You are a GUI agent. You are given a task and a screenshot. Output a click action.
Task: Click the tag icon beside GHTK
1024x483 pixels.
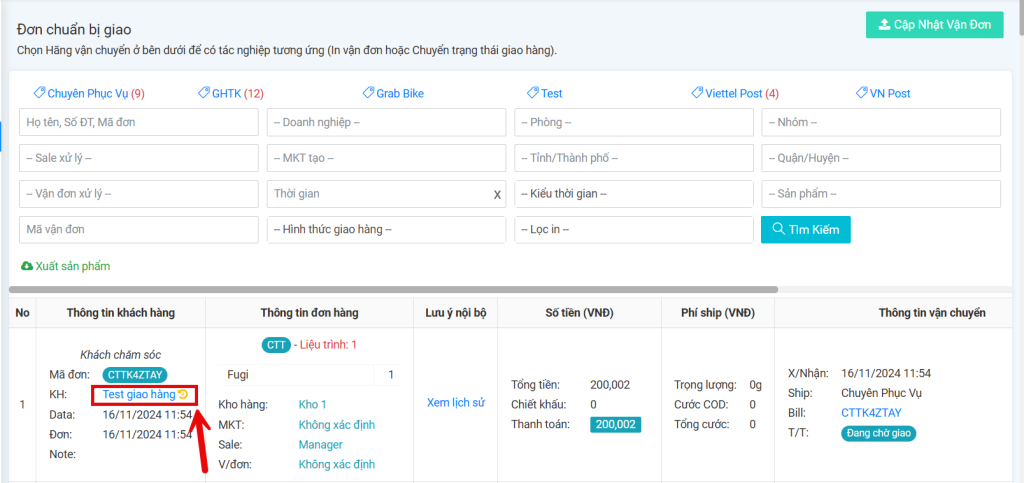pyautogui.click(x=204, y=93)
